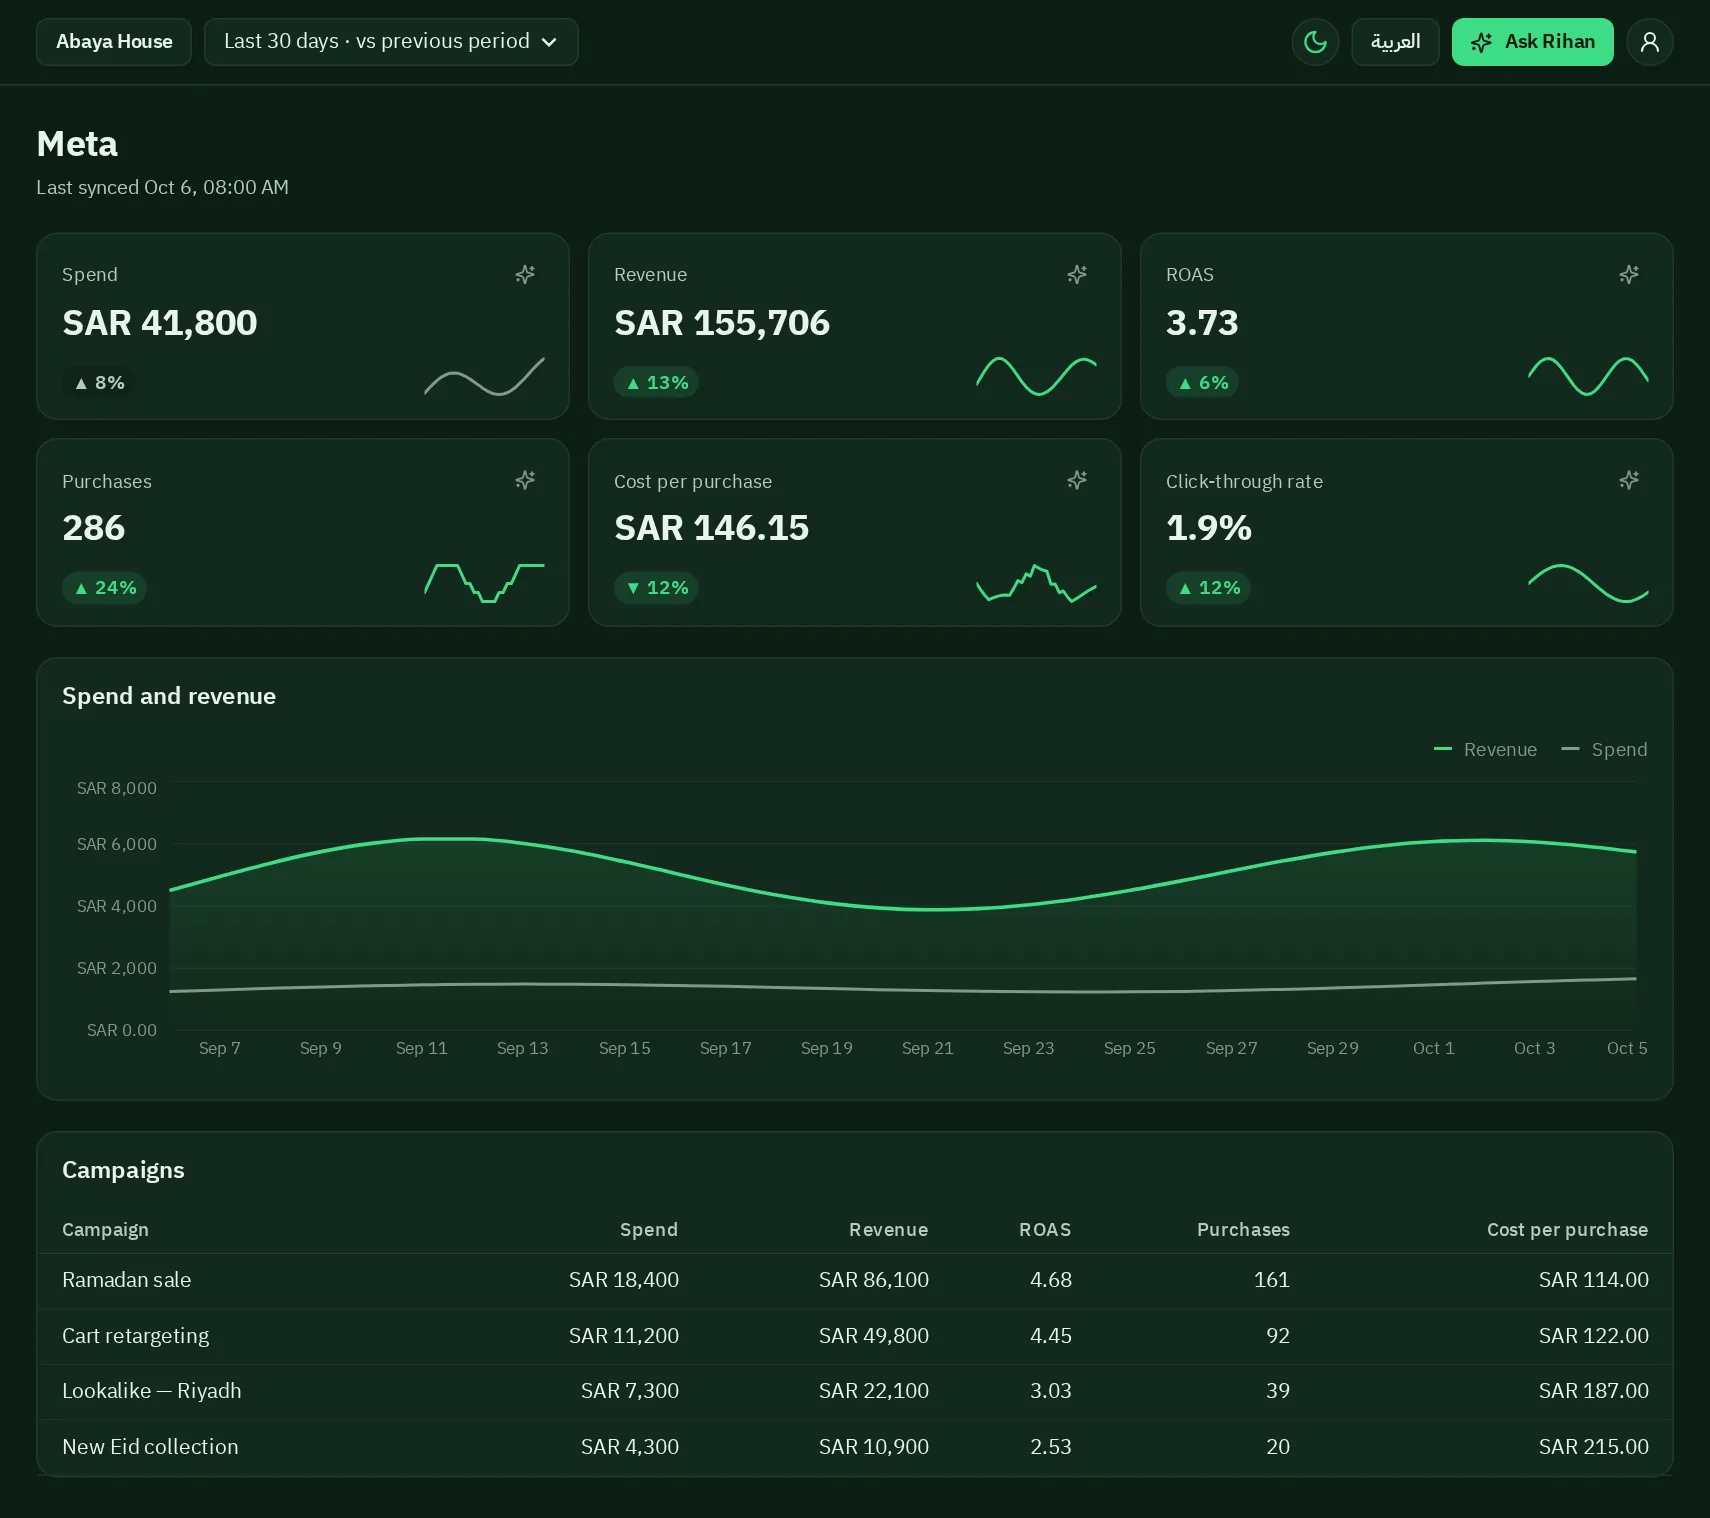1710x1518 pixels.
Task: Click the 3.03 ROAS cell
Action: coord(1051,1391)
